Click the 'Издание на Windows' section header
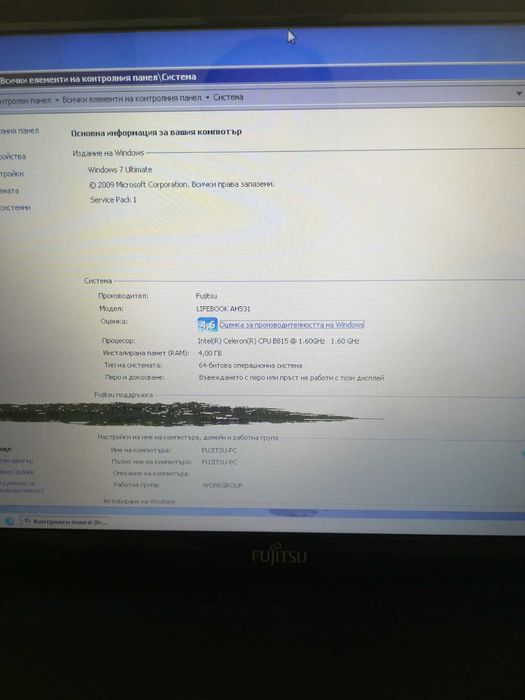 [x=108, y=153]
